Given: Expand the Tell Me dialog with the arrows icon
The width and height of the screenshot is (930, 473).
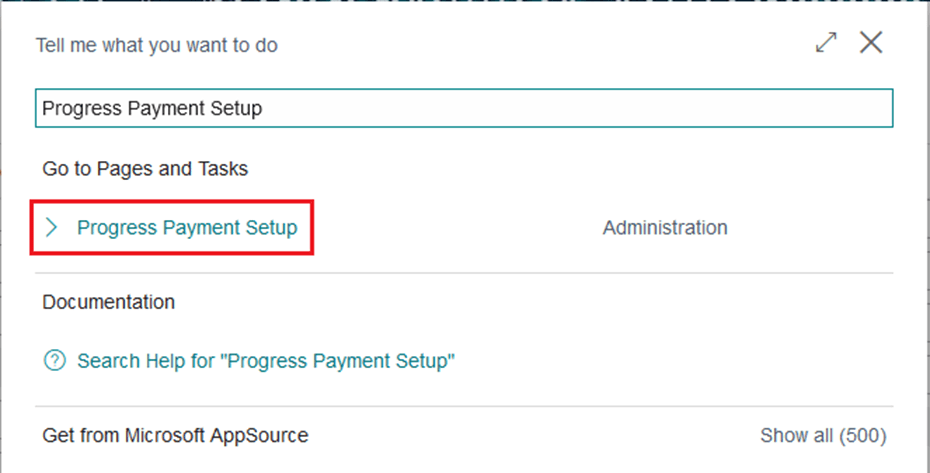Looking at the screenshot, I should pyautogui.click(x=826, y=43).
